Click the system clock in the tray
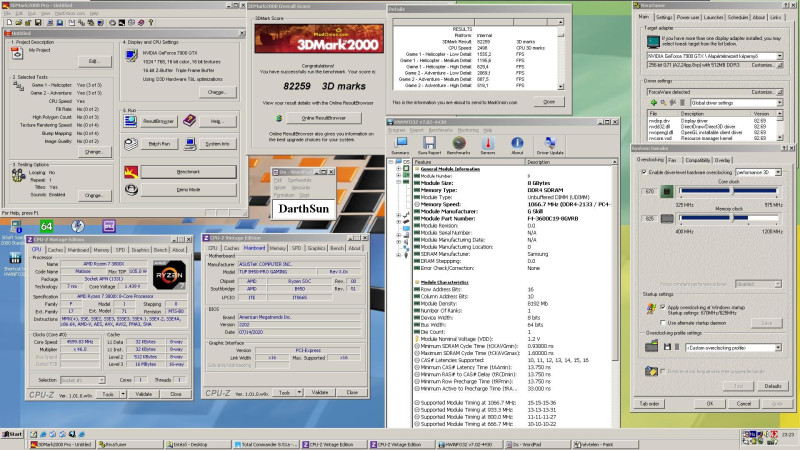 (x=788, y=435)
